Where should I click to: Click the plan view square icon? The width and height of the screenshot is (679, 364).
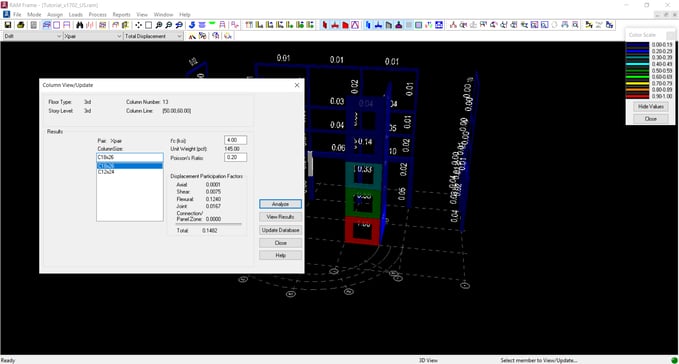(x=56, y=25)
